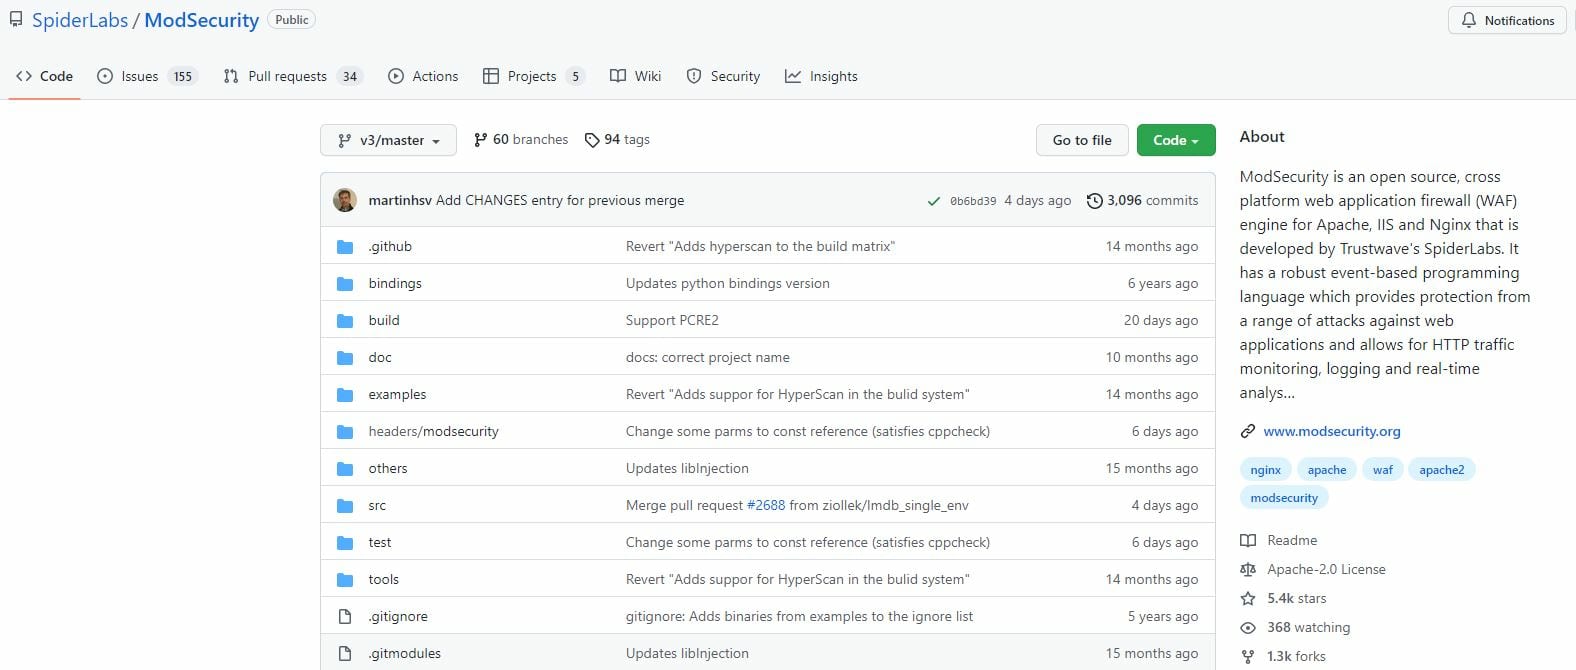The width and height of the screenshot is (1576, 670).
Task: Click the folder icon for tools
Action: pyautogui.click(x=345, y=580)
